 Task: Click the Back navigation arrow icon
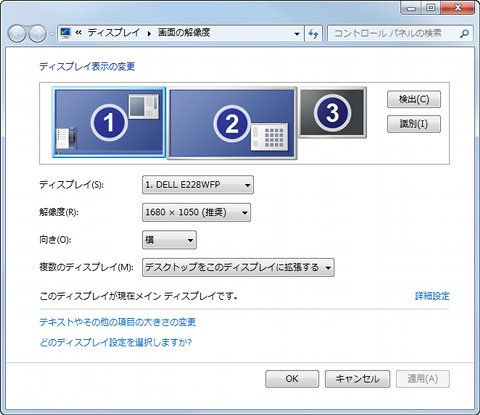(x=16, y=34)
